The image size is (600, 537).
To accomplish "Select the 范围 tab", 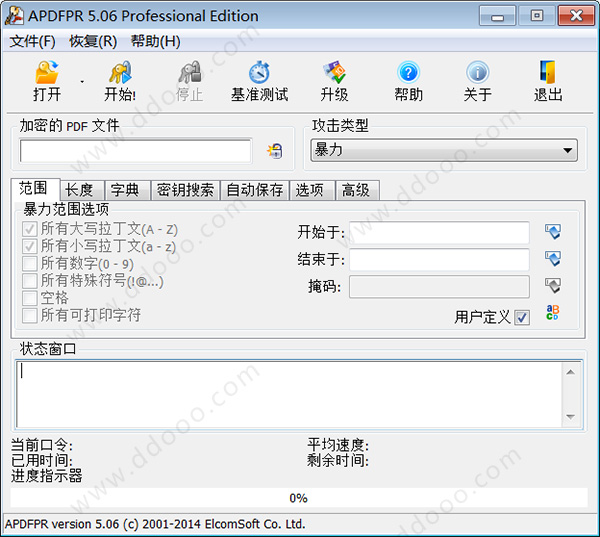I will pyautogui.click(x=34, y=188).
